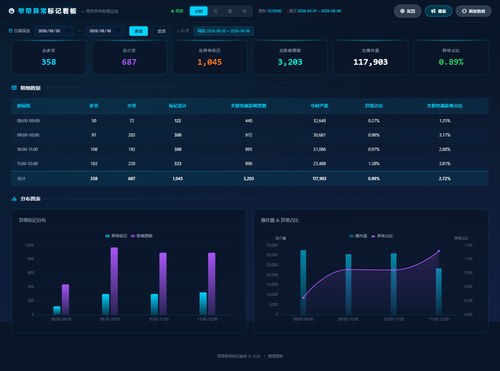Select the highlighted hourly granularity tab

(x=199, y=11)
